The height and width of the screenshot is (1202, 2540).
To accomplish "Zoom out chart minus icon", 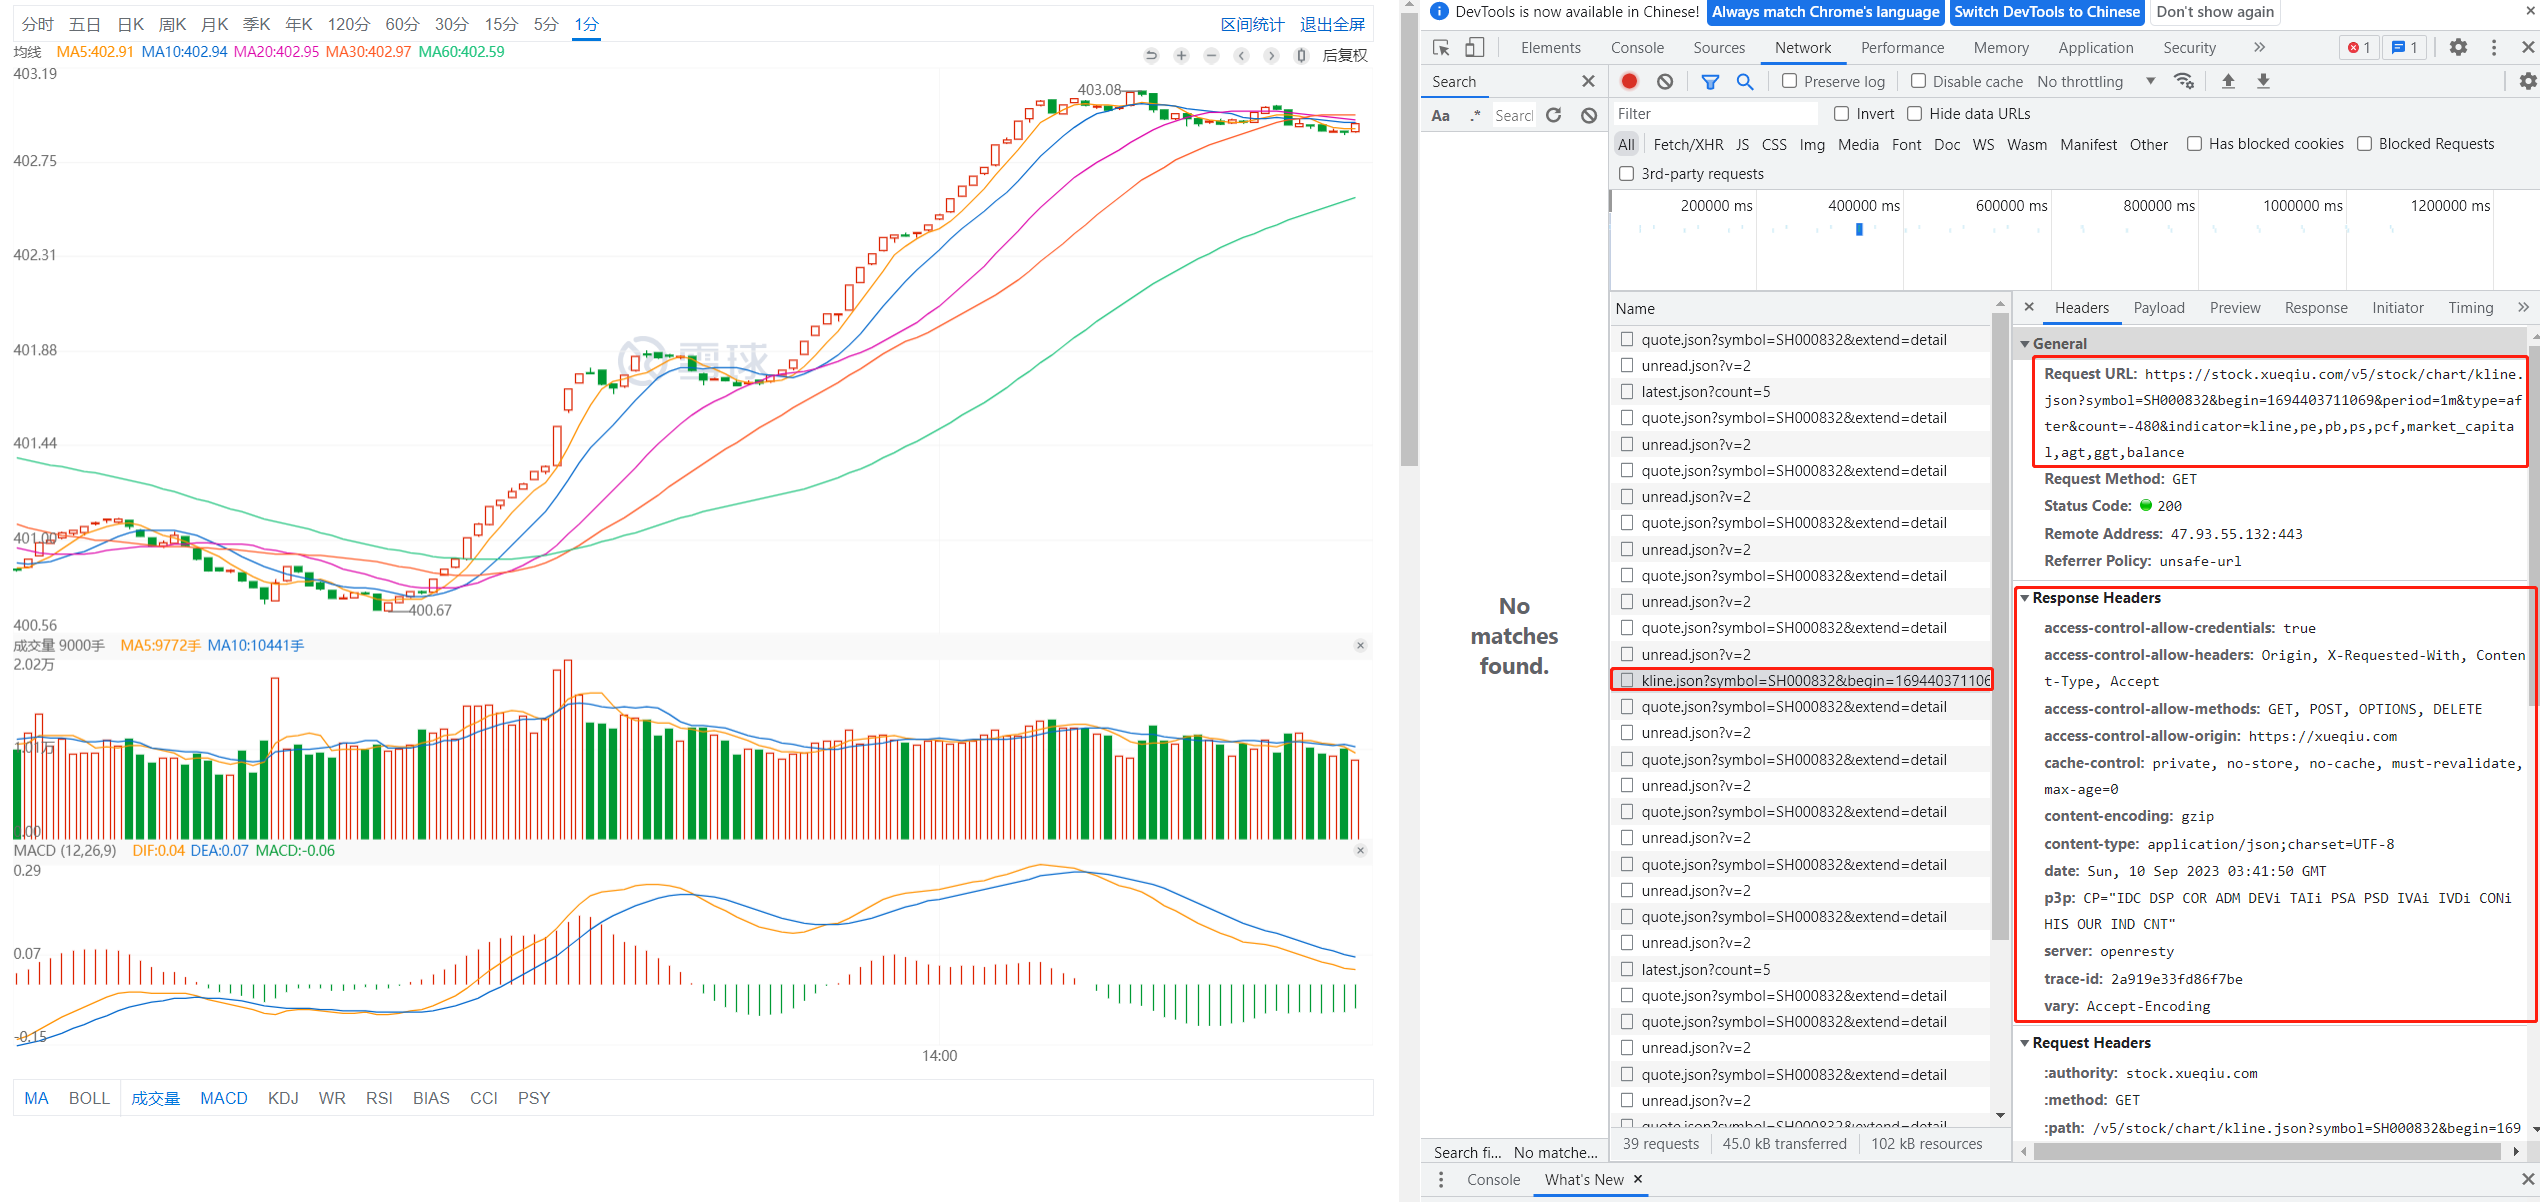I will point(1211,56).
